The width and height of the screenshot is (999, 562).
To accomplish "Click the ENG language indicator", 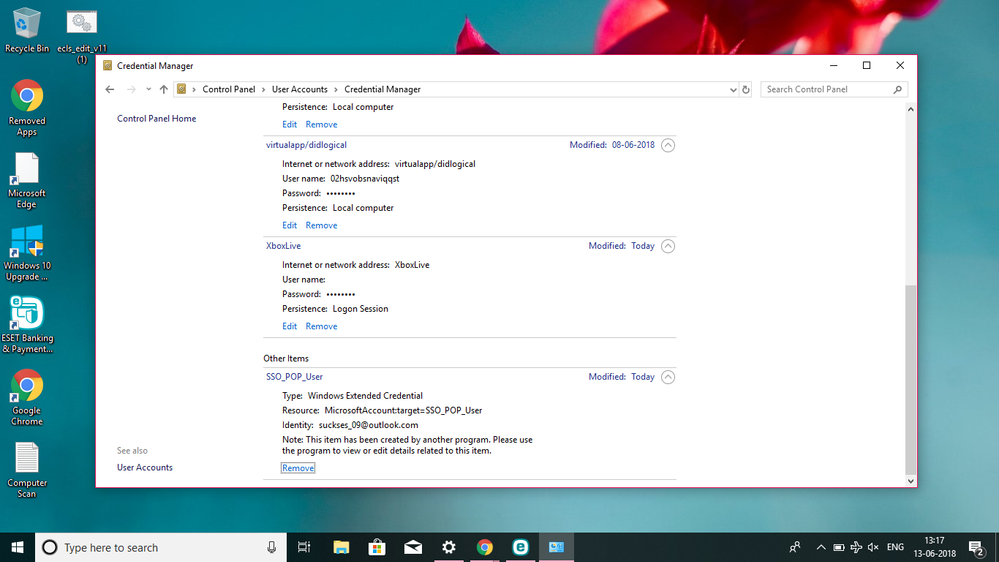I will click(x=895, y=547).
